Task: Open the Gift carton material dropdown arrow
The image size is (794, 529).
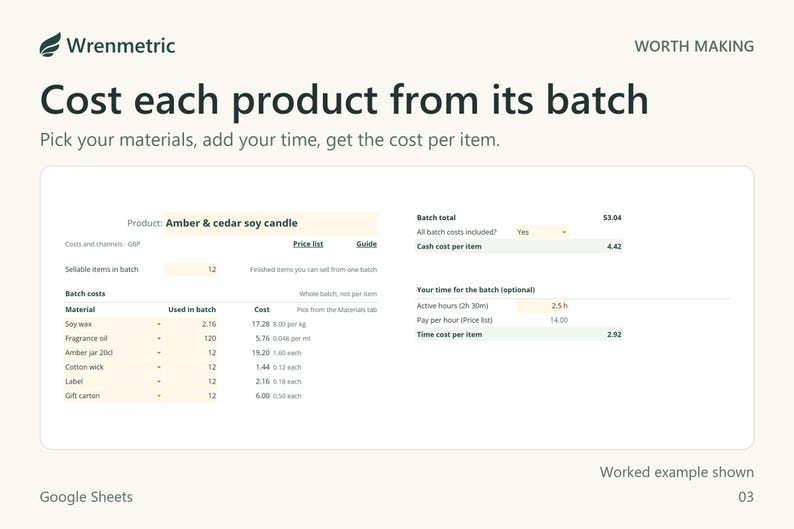Action: click(158, 396)
